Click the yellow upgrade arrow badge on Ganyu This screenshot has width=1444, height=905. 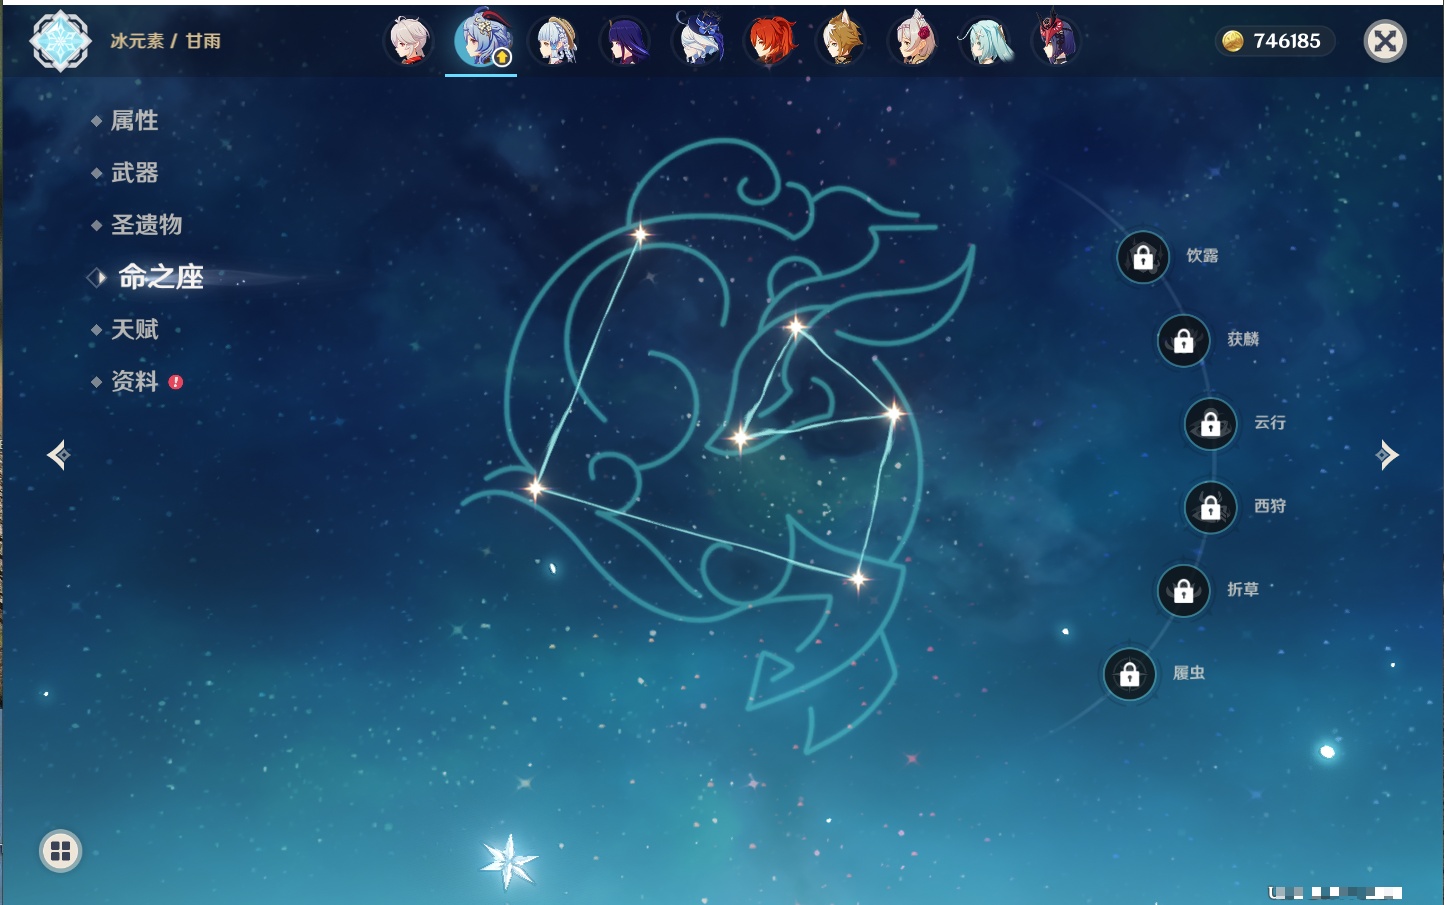click(x=503, y=58)
